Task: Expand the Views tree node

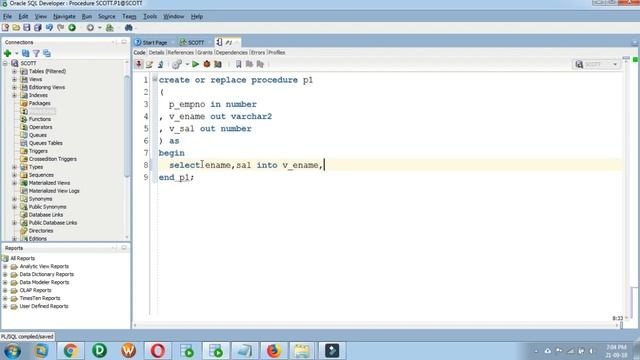Action: click(14, 79)
